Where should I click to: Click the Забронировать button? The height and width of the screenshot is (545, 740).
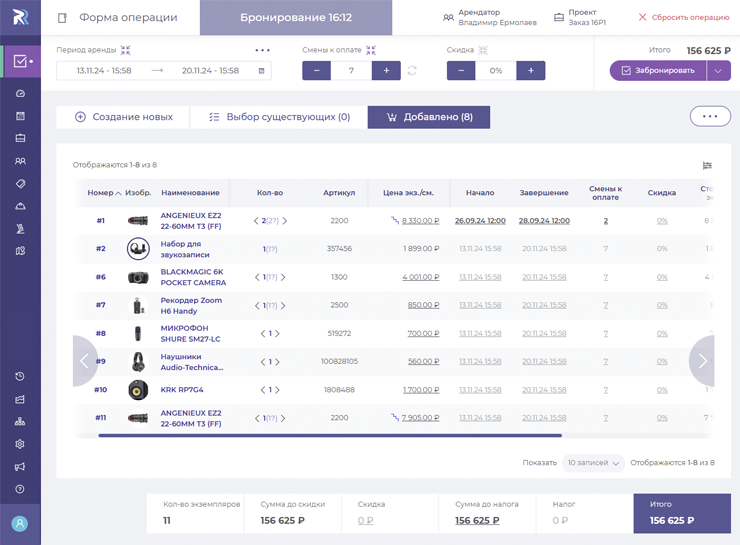click(x=658, y=71)
